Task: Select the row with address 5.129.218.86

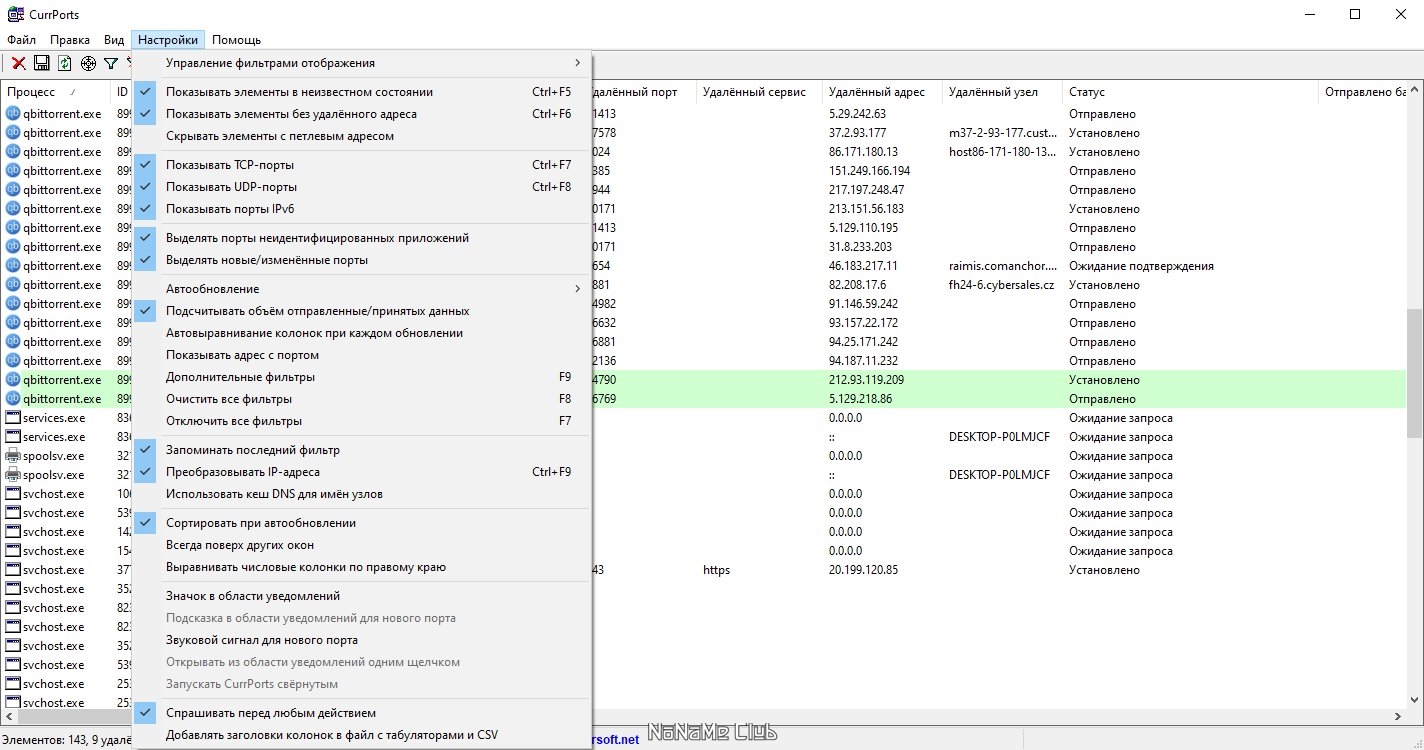Action: pyautogui.click(x=703, y=399)
